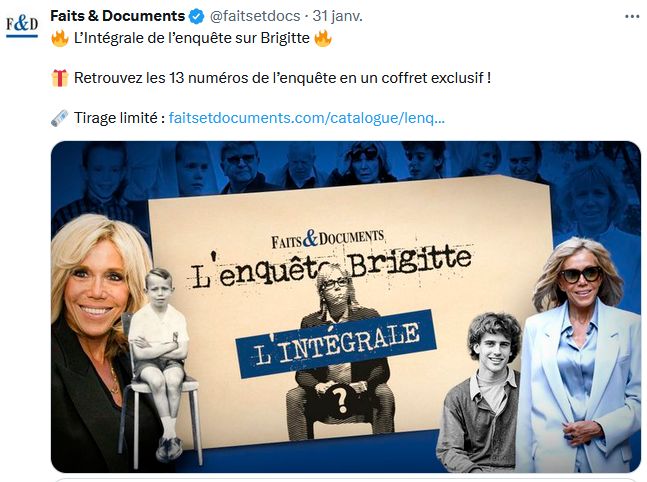Viewport: 647px width, 482px height.
Task: Click the woman wearing sunglasses in image
Action: (582, 355)
